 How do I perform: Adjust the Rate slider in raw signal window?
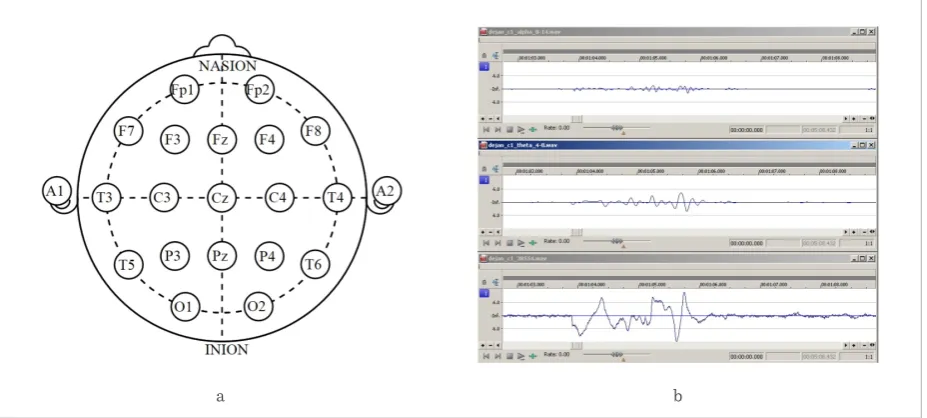pyautogui.click(x=617, y=355)
